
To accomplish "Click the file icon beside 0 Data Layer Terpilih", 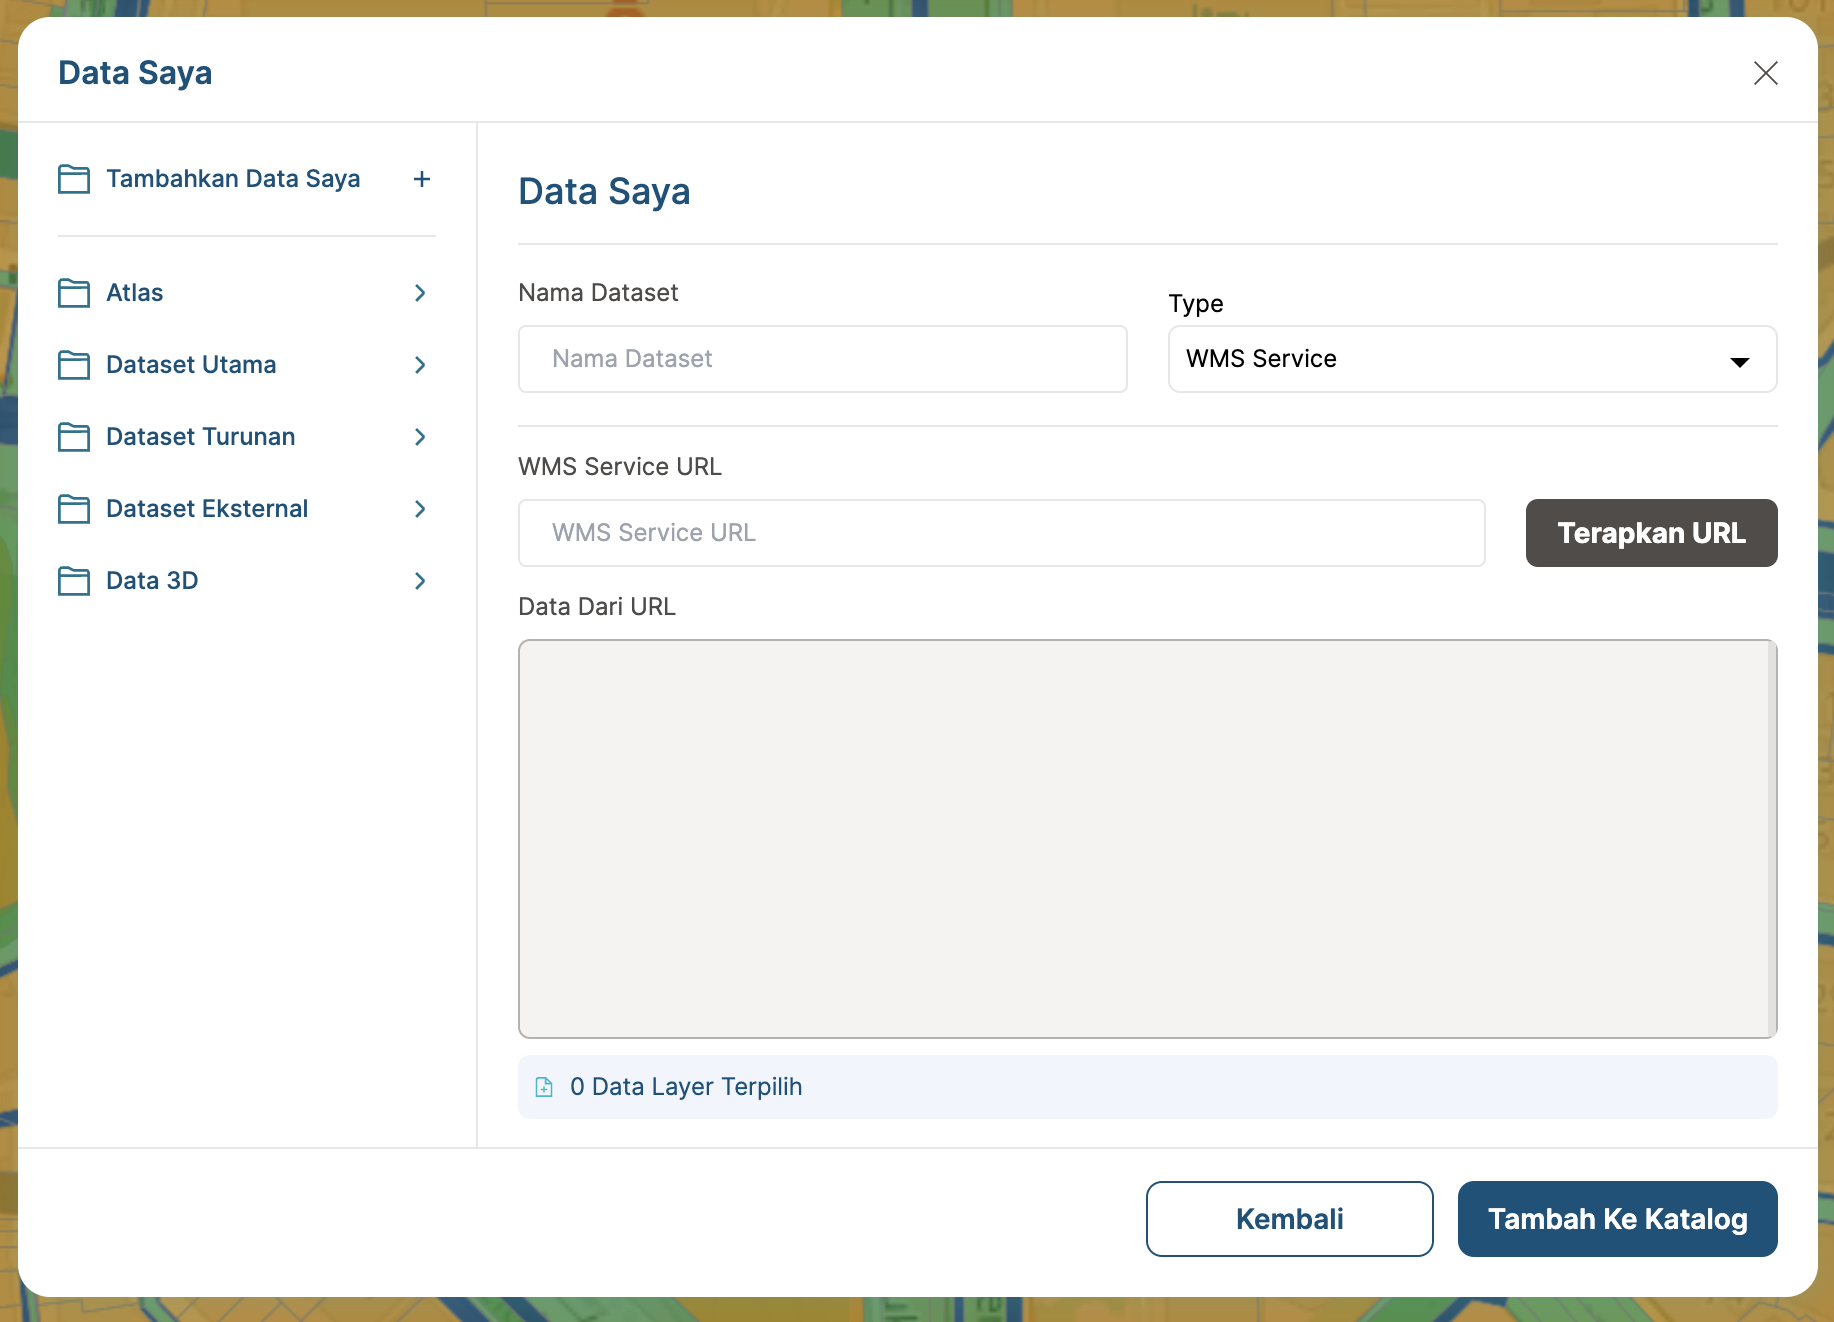I will click(x=544, y=1087).
